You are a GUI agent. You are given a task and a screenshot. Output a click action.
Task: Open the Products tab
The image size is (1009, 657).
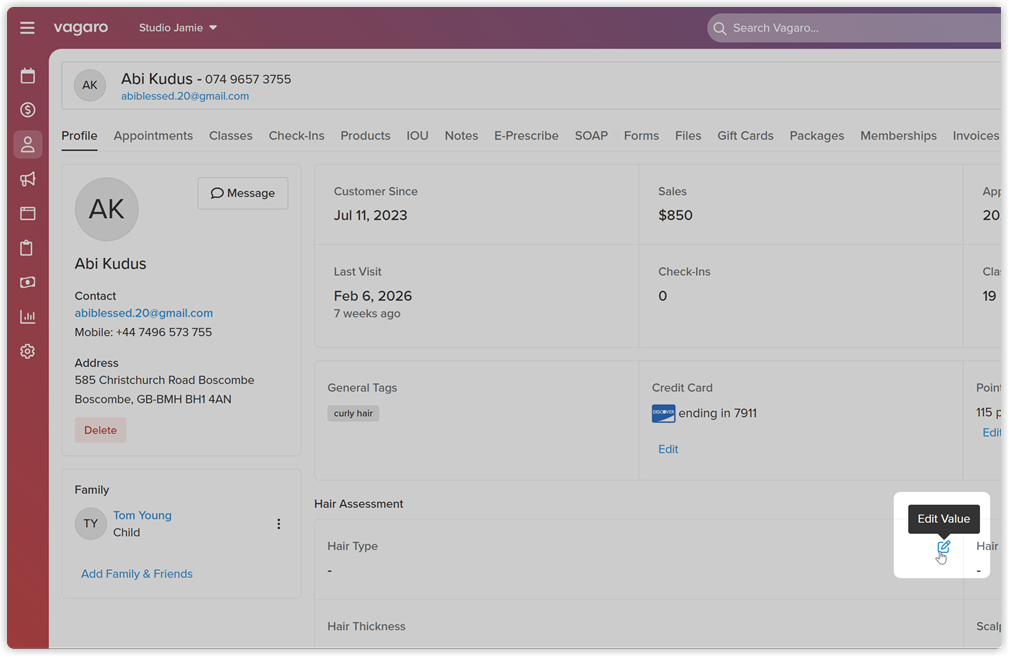[366, 136]
